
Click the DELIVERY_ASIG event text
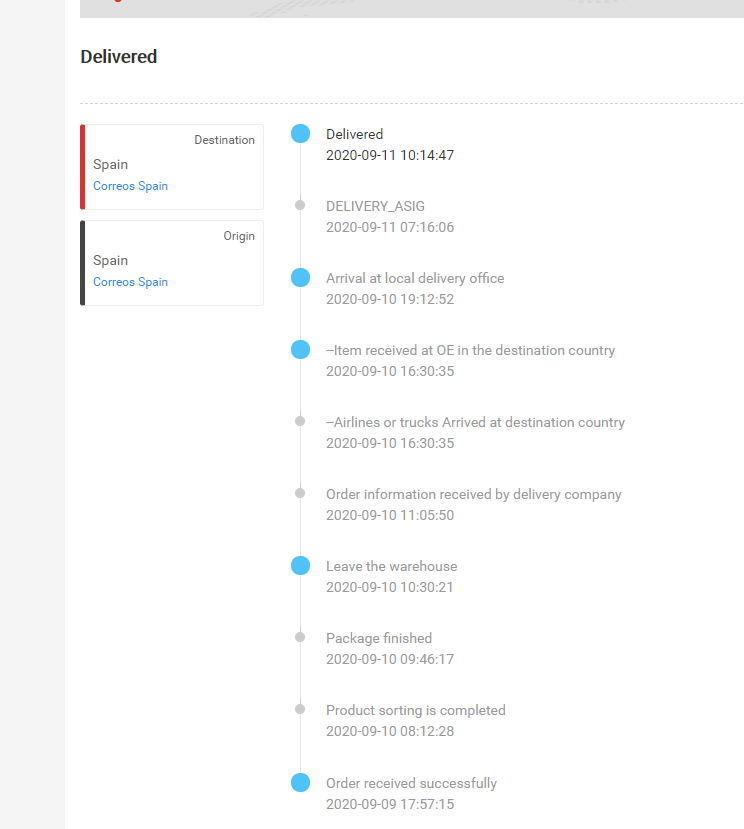[375, 206]
